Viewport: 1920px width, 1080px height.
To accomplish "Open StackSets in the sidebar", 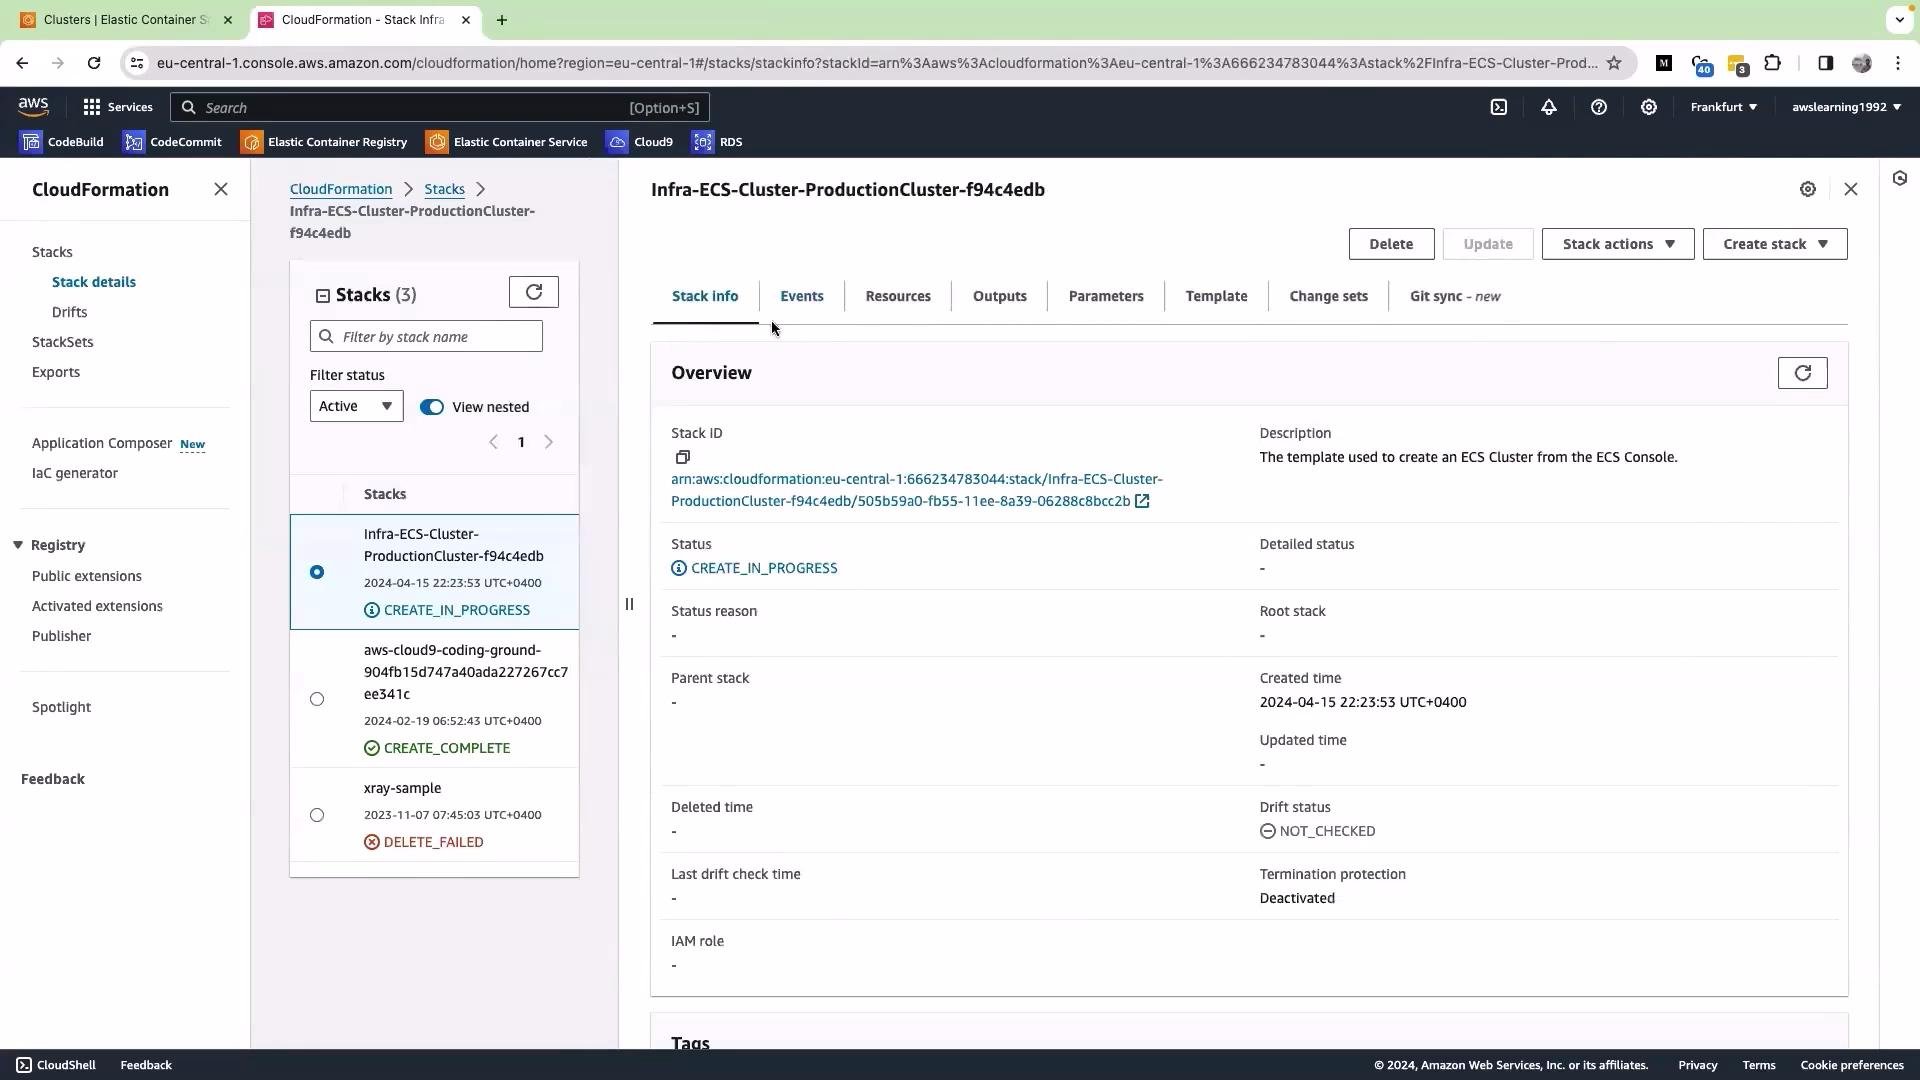I will pyautogui.click(x=62, y=342).
